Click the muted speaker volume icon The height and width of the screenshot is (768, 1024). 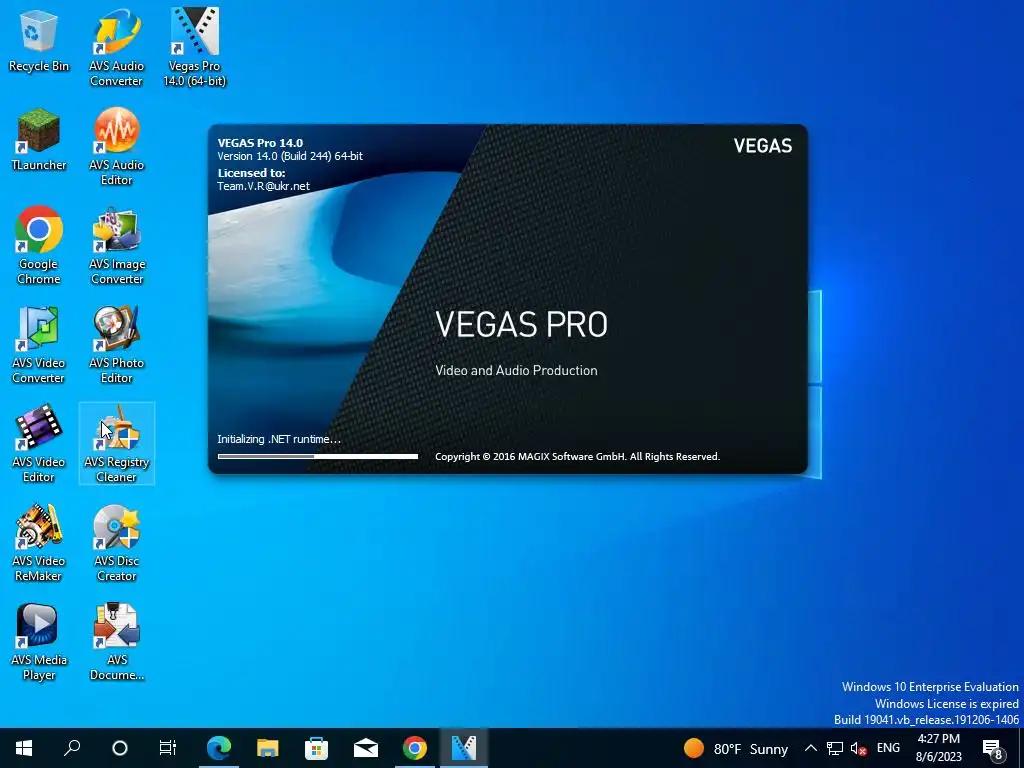[858, 748]
